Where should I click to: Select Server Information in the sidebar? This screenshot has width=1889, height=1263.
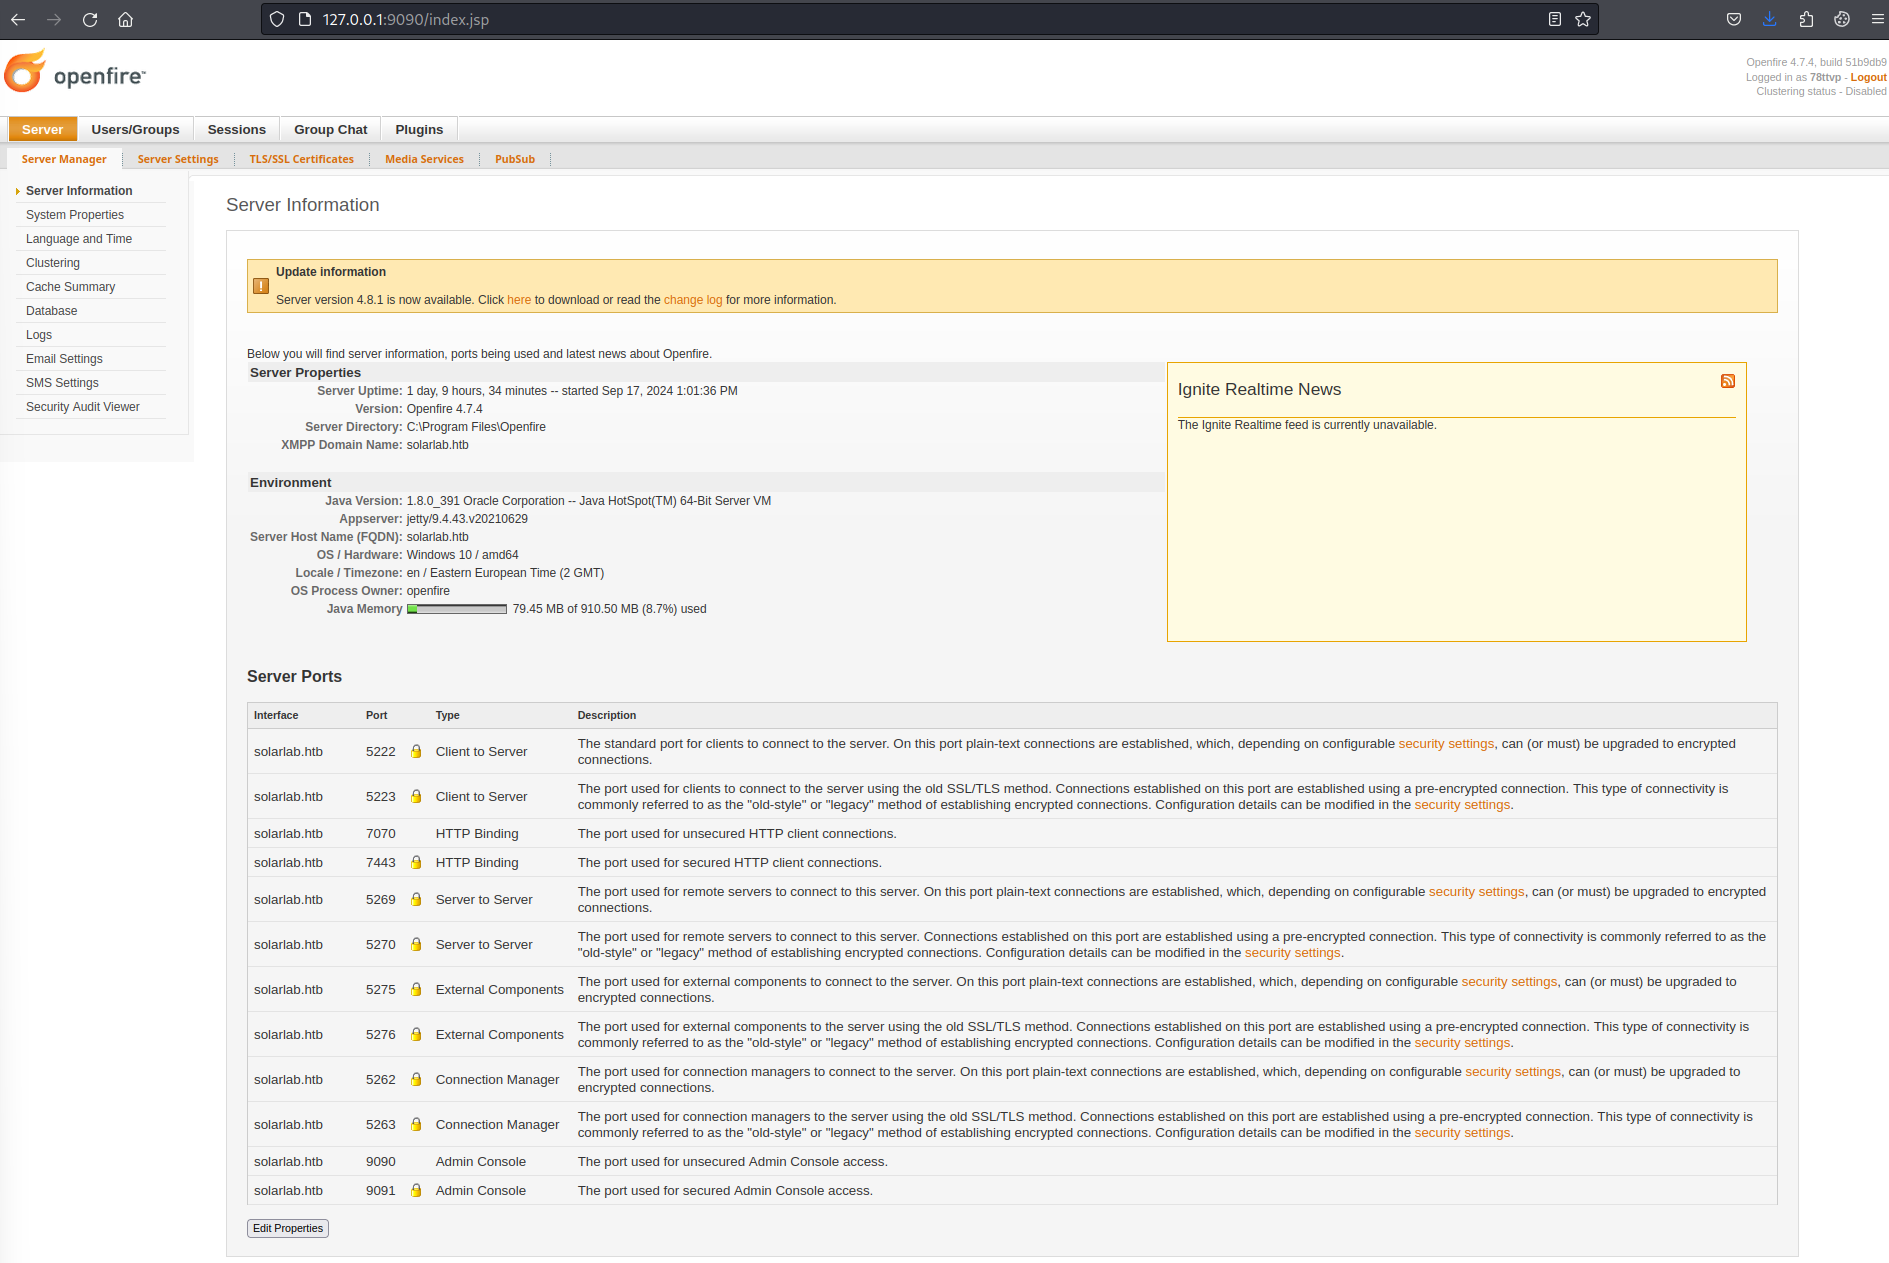79,191
